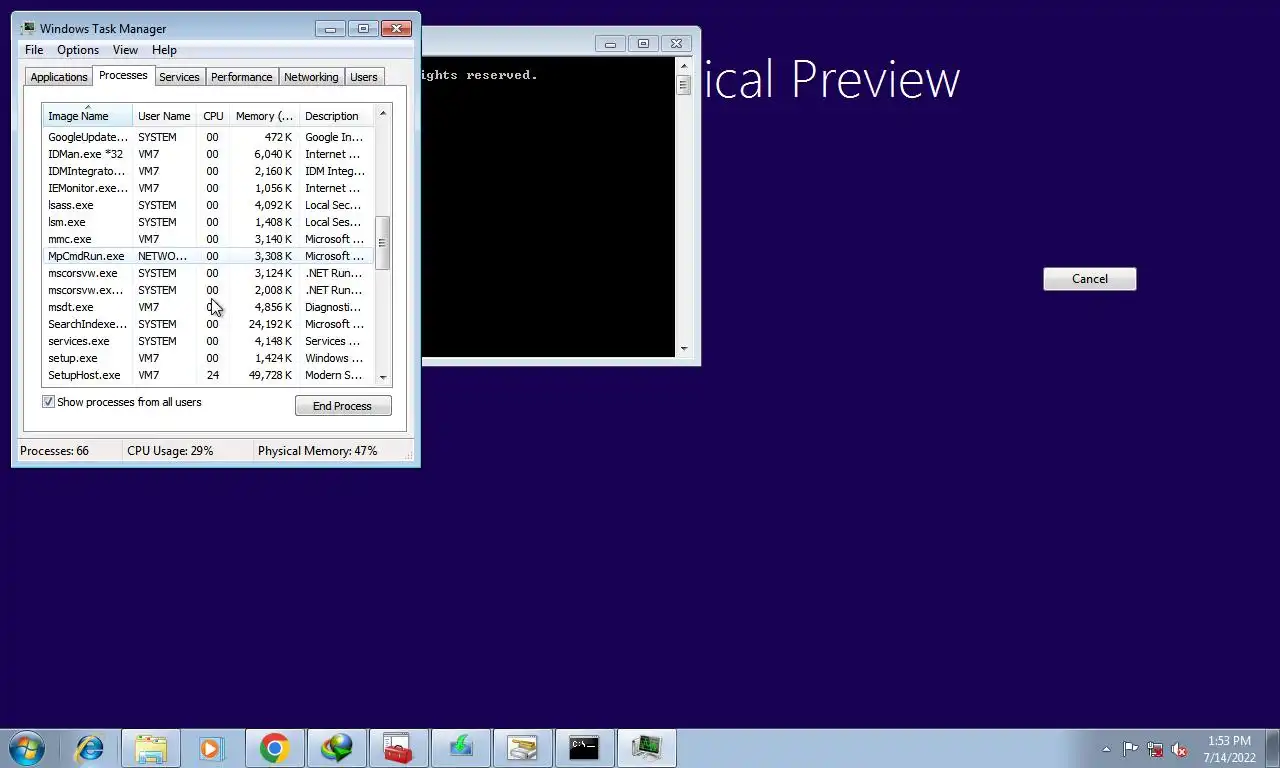This screenshot has height=768, width=1280.
Task: Select the msdt.exe process
Action: coord(208,307)
